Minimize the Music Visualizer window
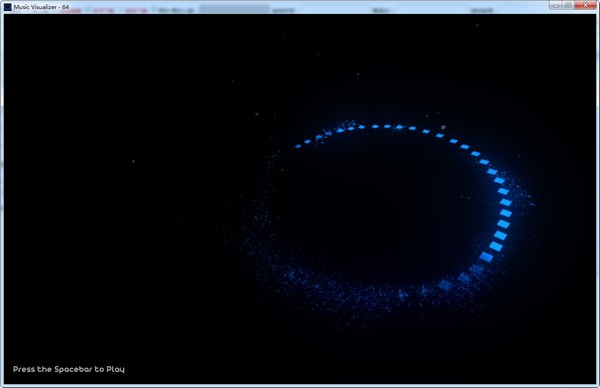The image size is (600, 388). [x=555, y=5]
